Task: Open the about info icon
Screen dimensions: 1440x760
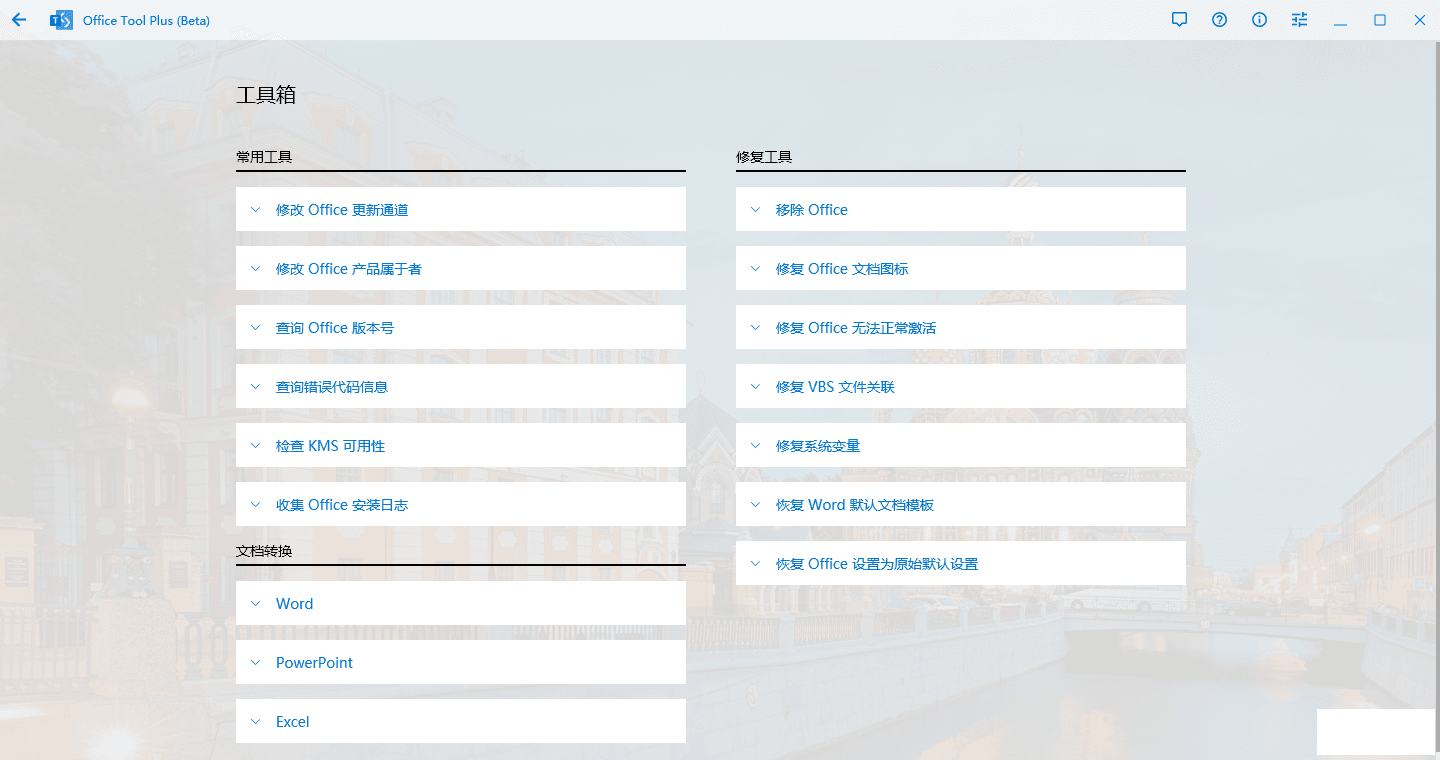Action: coord(1260,20)
